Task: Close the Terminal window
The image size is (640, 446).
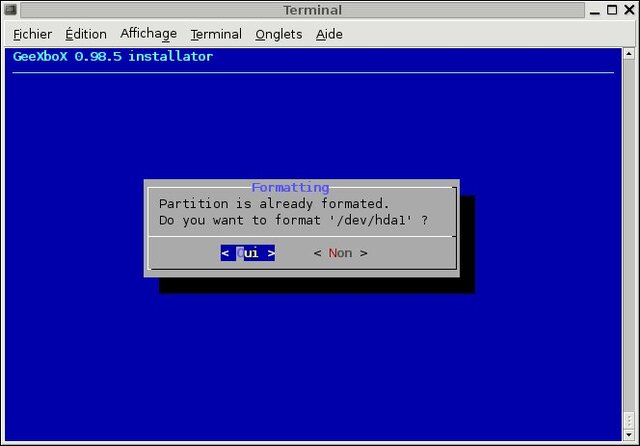Action: (629, 10)
